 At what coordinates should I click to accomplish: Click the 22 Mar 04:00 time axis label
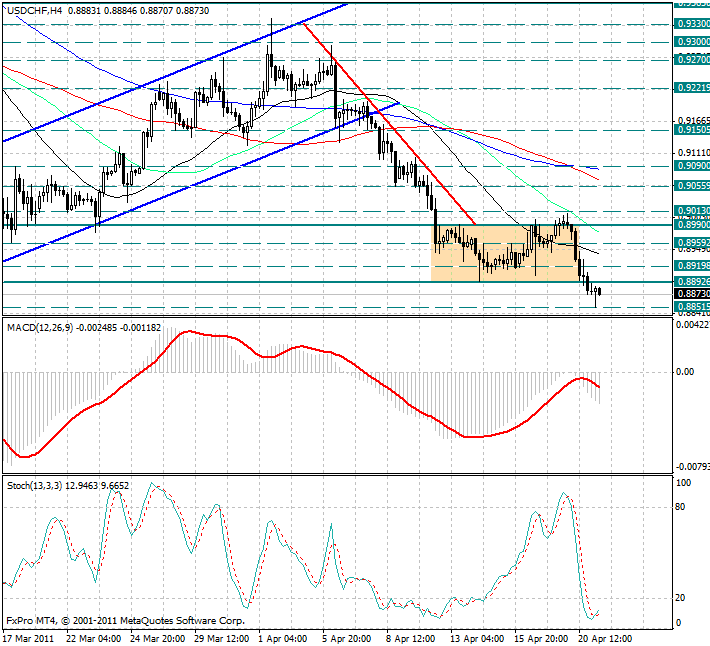pyautogui.click(x=94, y=639)
